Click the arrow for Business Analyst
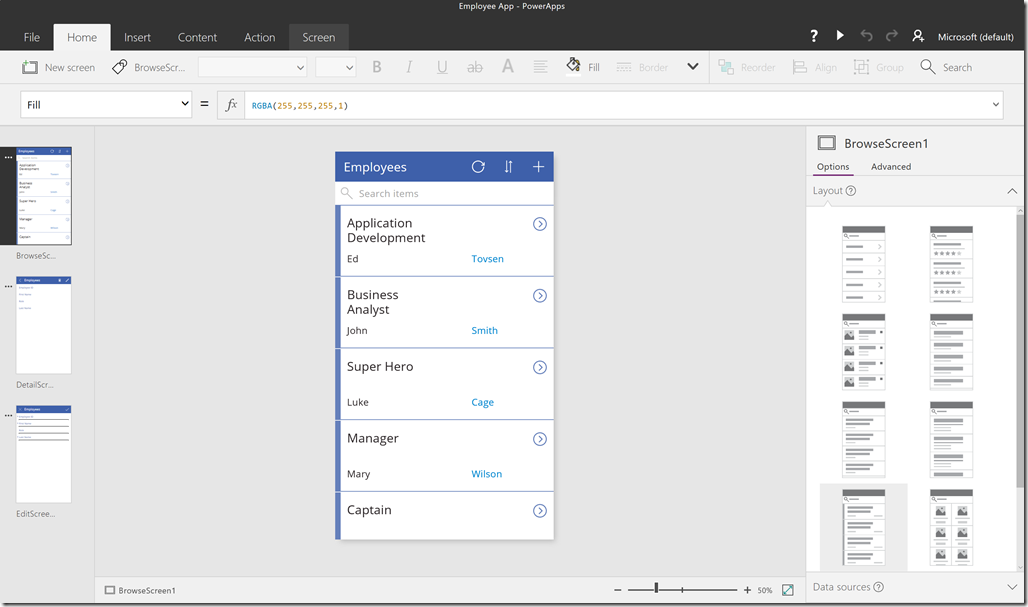This screenshot has width=1028, height=607. pos(540,296)
